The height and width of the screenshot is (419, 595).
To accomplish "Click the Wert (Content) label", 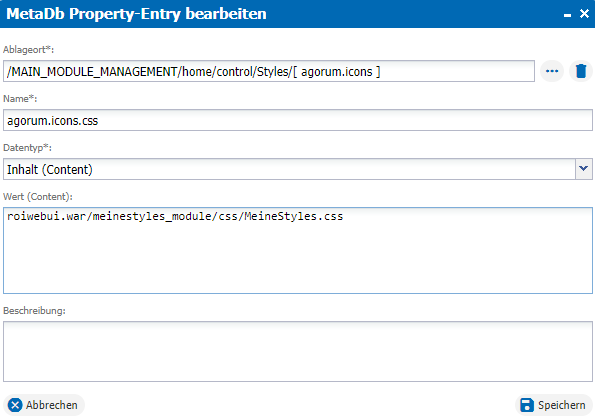I will (x=38, y=197).
